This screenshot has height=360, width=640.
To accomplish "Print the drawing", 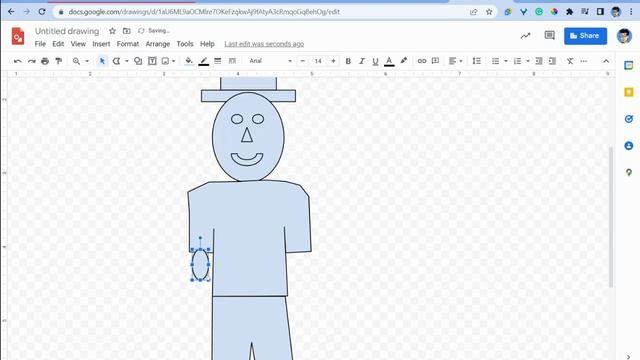I will pos(45,61).
